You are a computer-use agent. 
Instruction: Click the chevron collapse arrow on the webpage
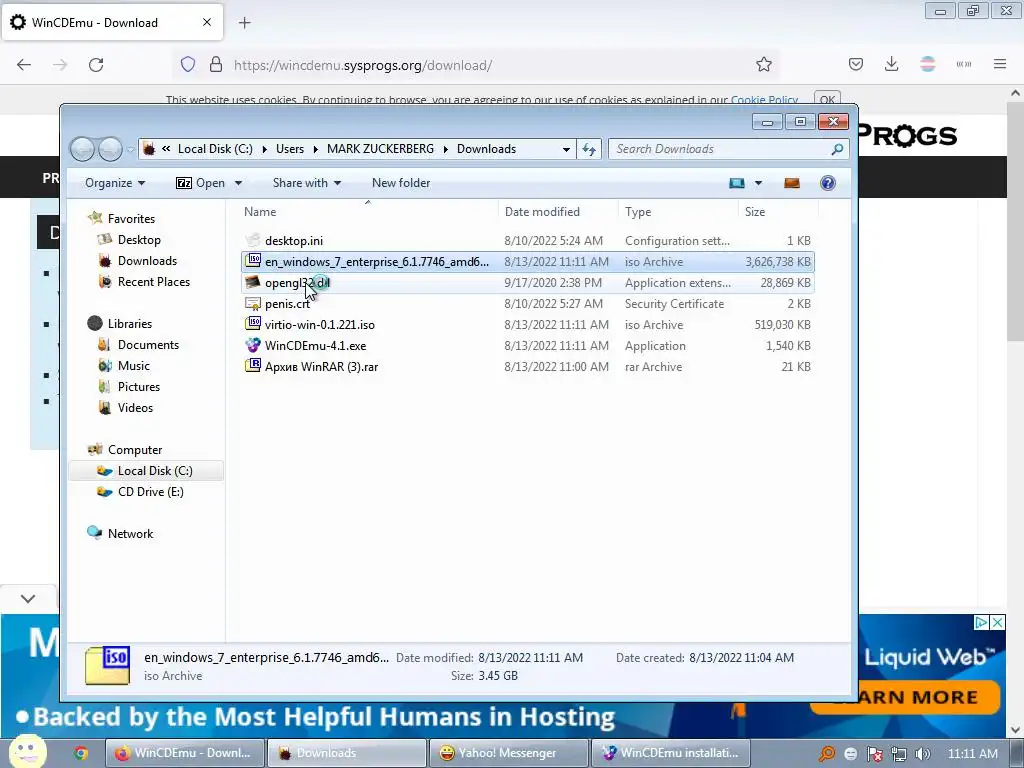[28, 598]
